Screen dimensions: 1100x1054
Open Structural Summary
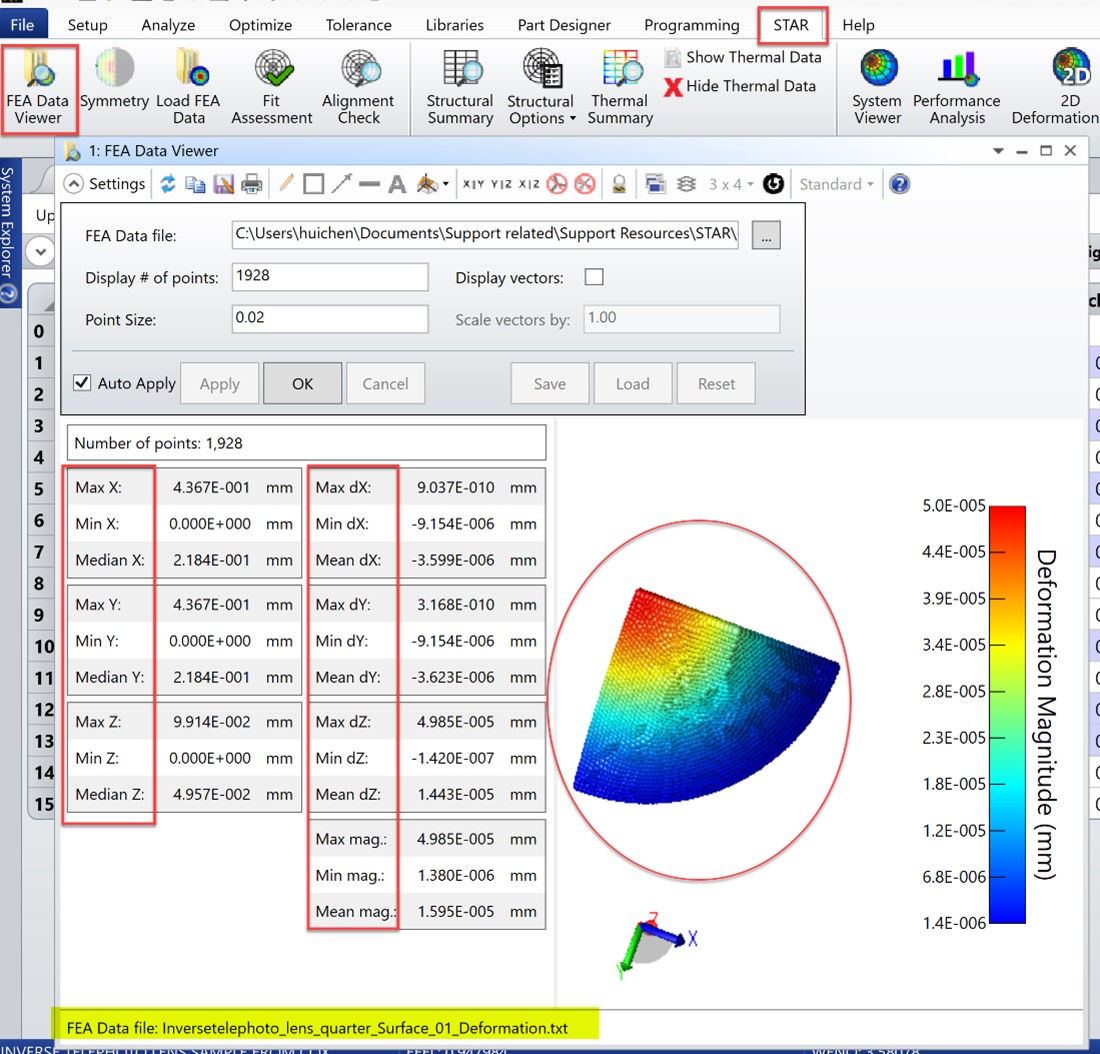[x=460, y=87]
